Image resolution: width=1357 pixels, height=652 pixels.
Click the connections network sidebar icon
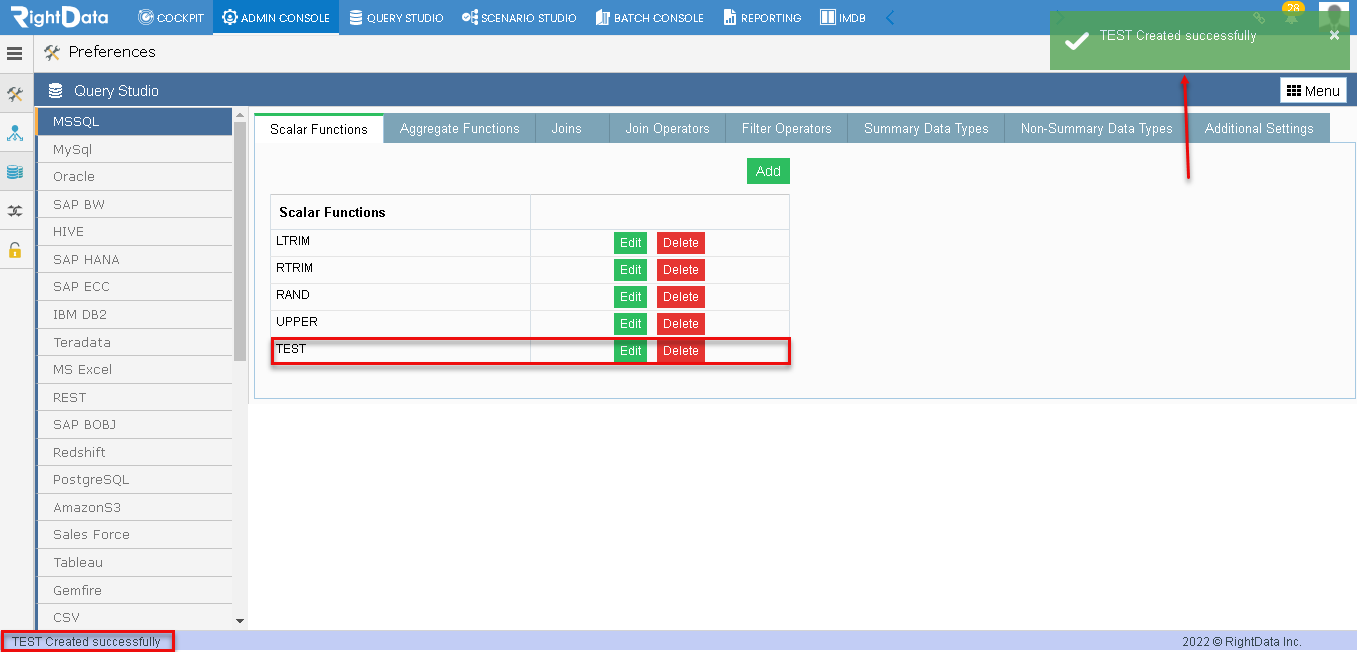pos(15,133)
